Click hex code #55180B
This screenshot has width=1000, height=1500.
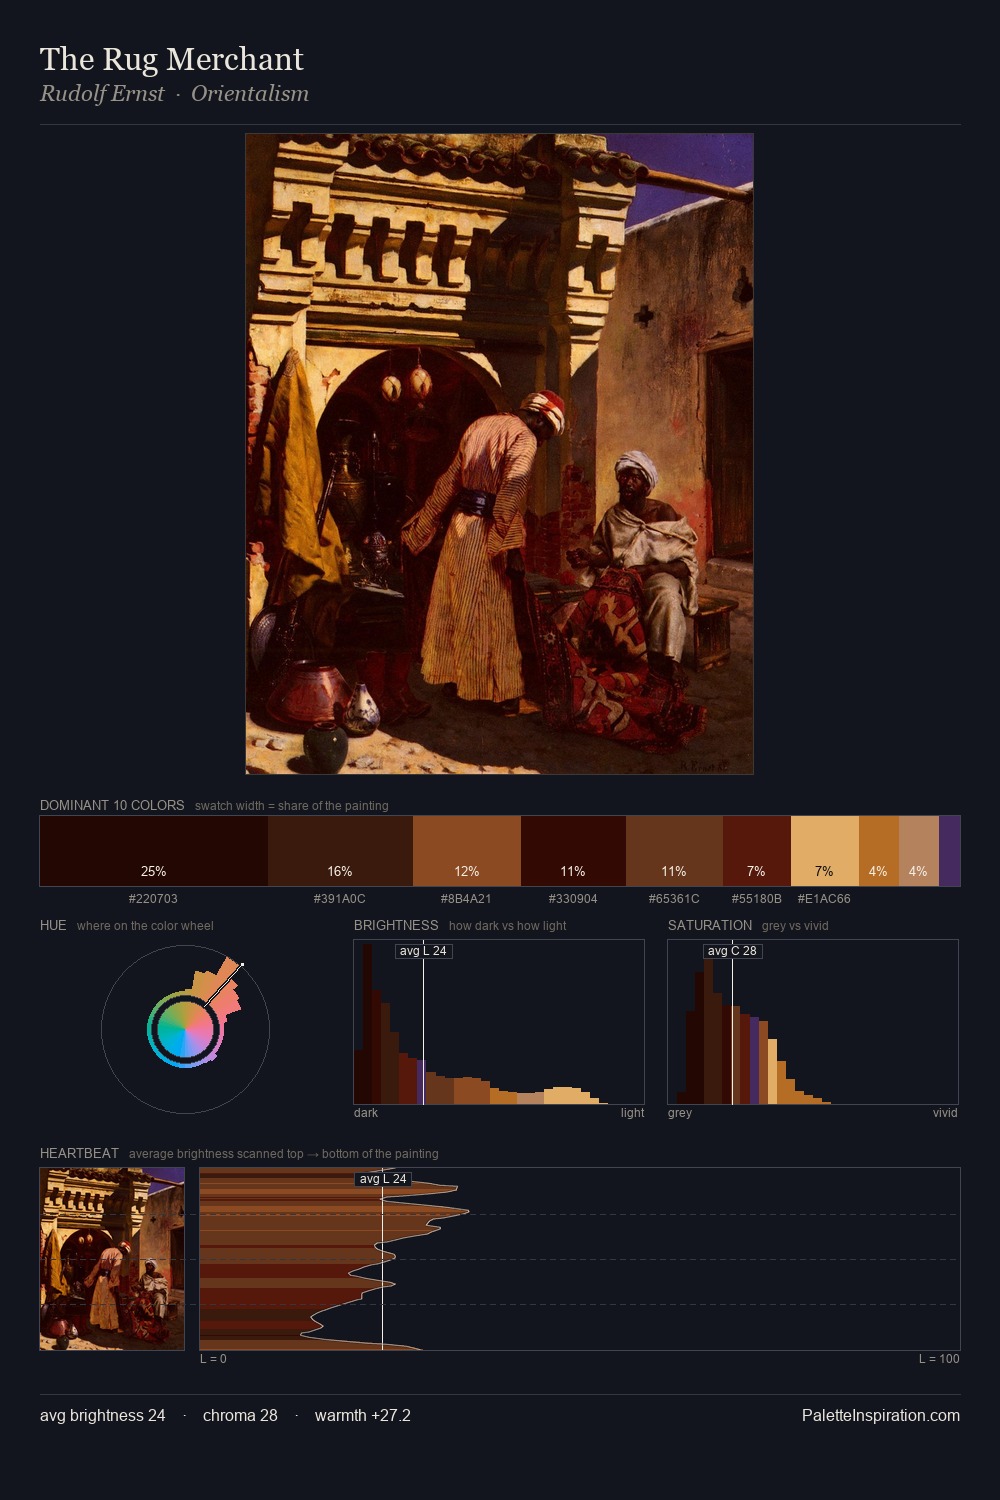[x=757, y=899]
